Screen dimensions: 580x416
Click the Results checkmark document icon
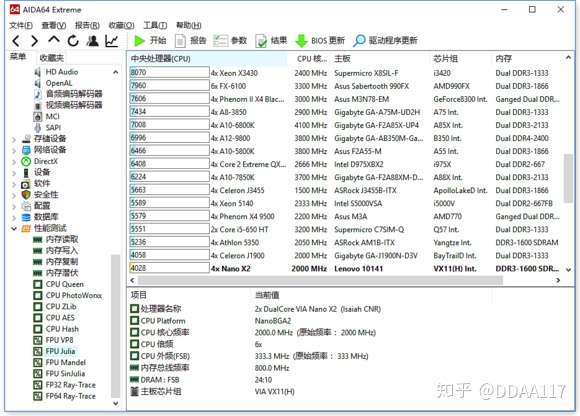coord(261,41)
